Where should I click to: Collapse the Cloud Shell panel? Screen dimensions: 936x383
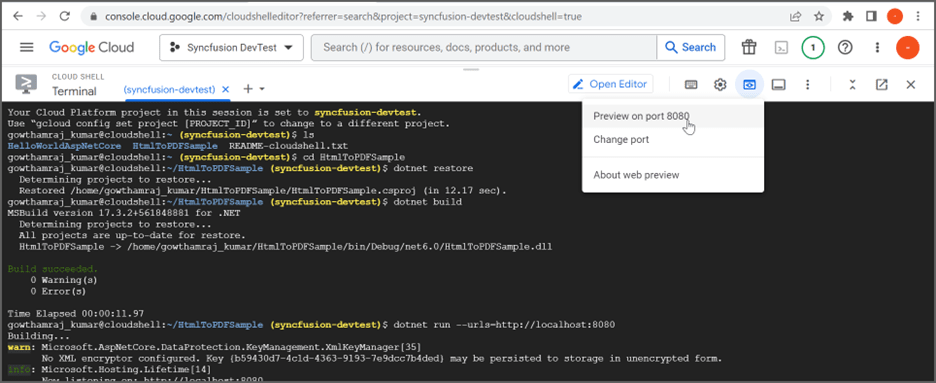(852, 85)
